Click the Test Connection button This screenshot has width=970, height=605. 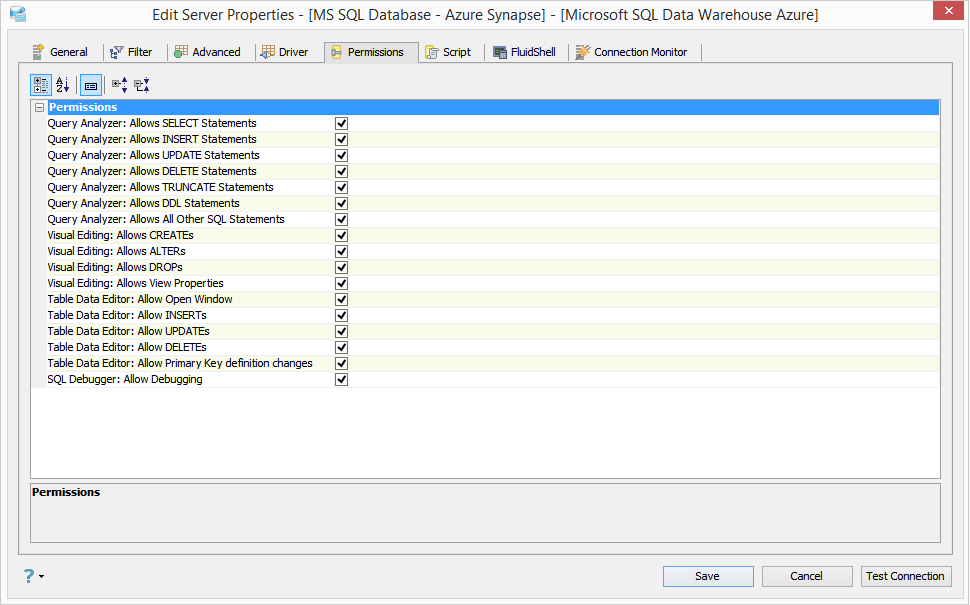point(906,576)
